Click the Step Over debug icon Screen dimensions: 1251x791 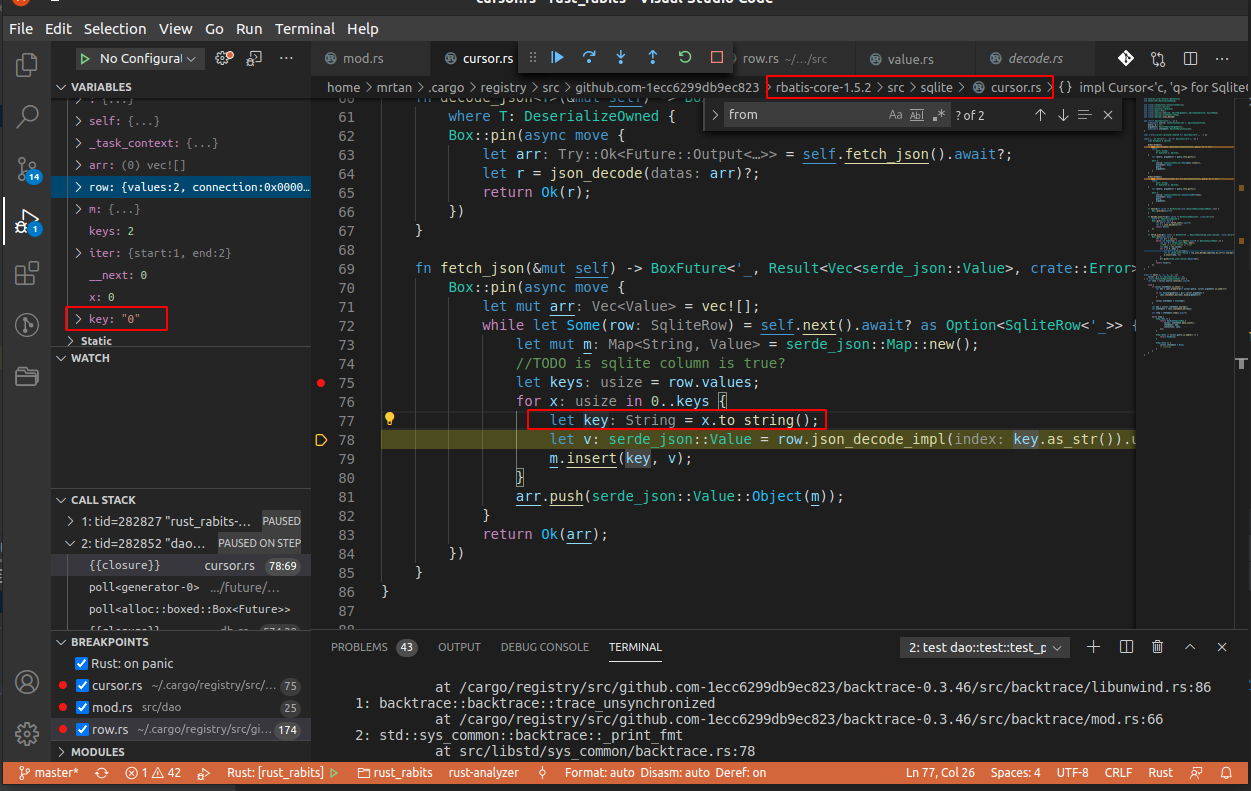[x=589, y=58]
